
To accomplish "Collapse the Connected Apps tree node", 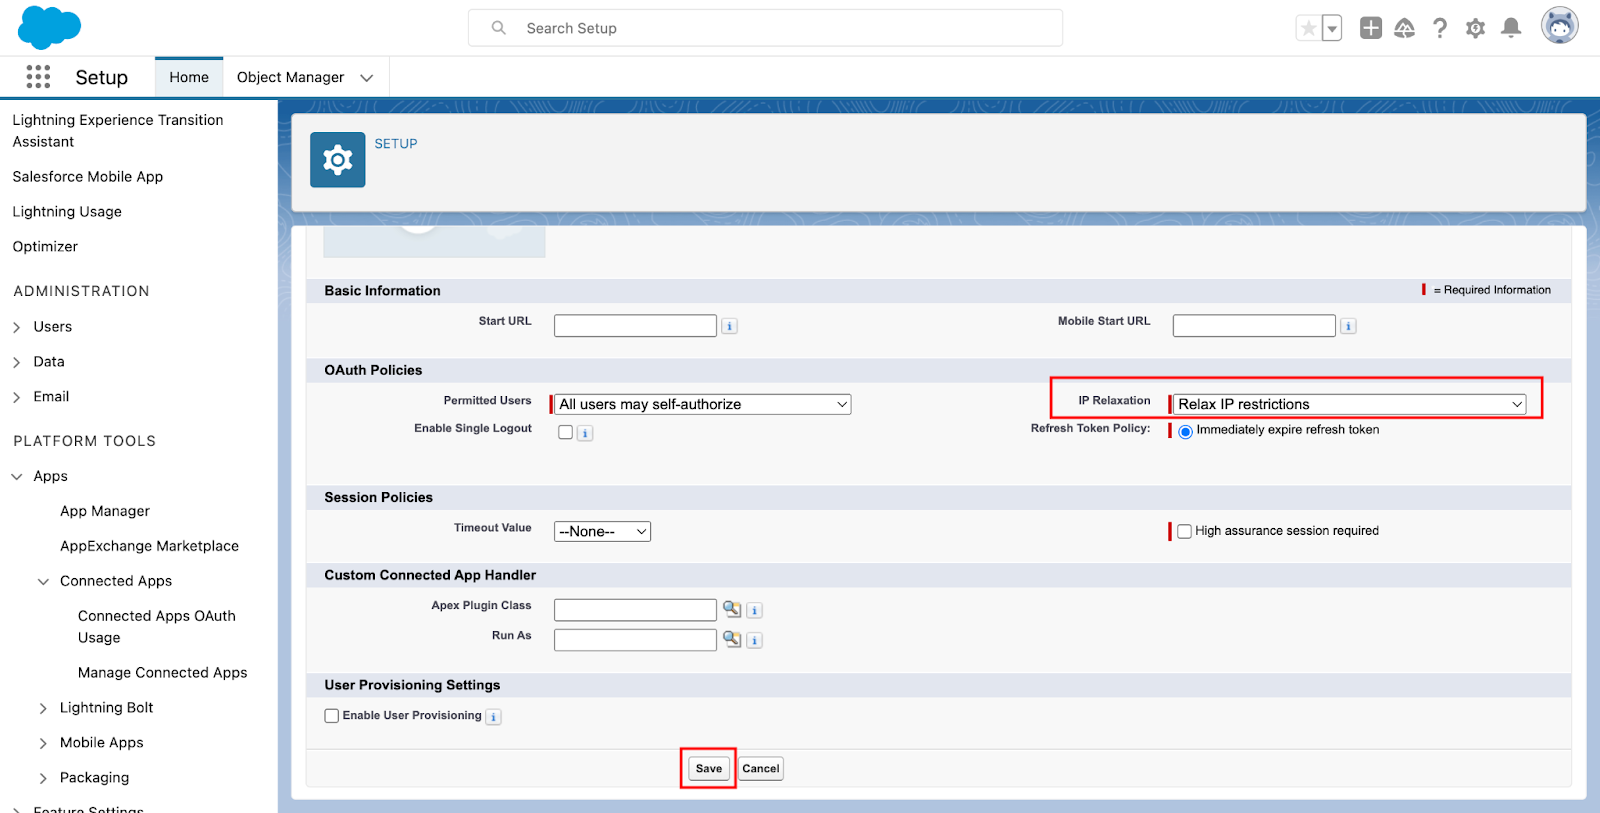I will coord(43,582).
